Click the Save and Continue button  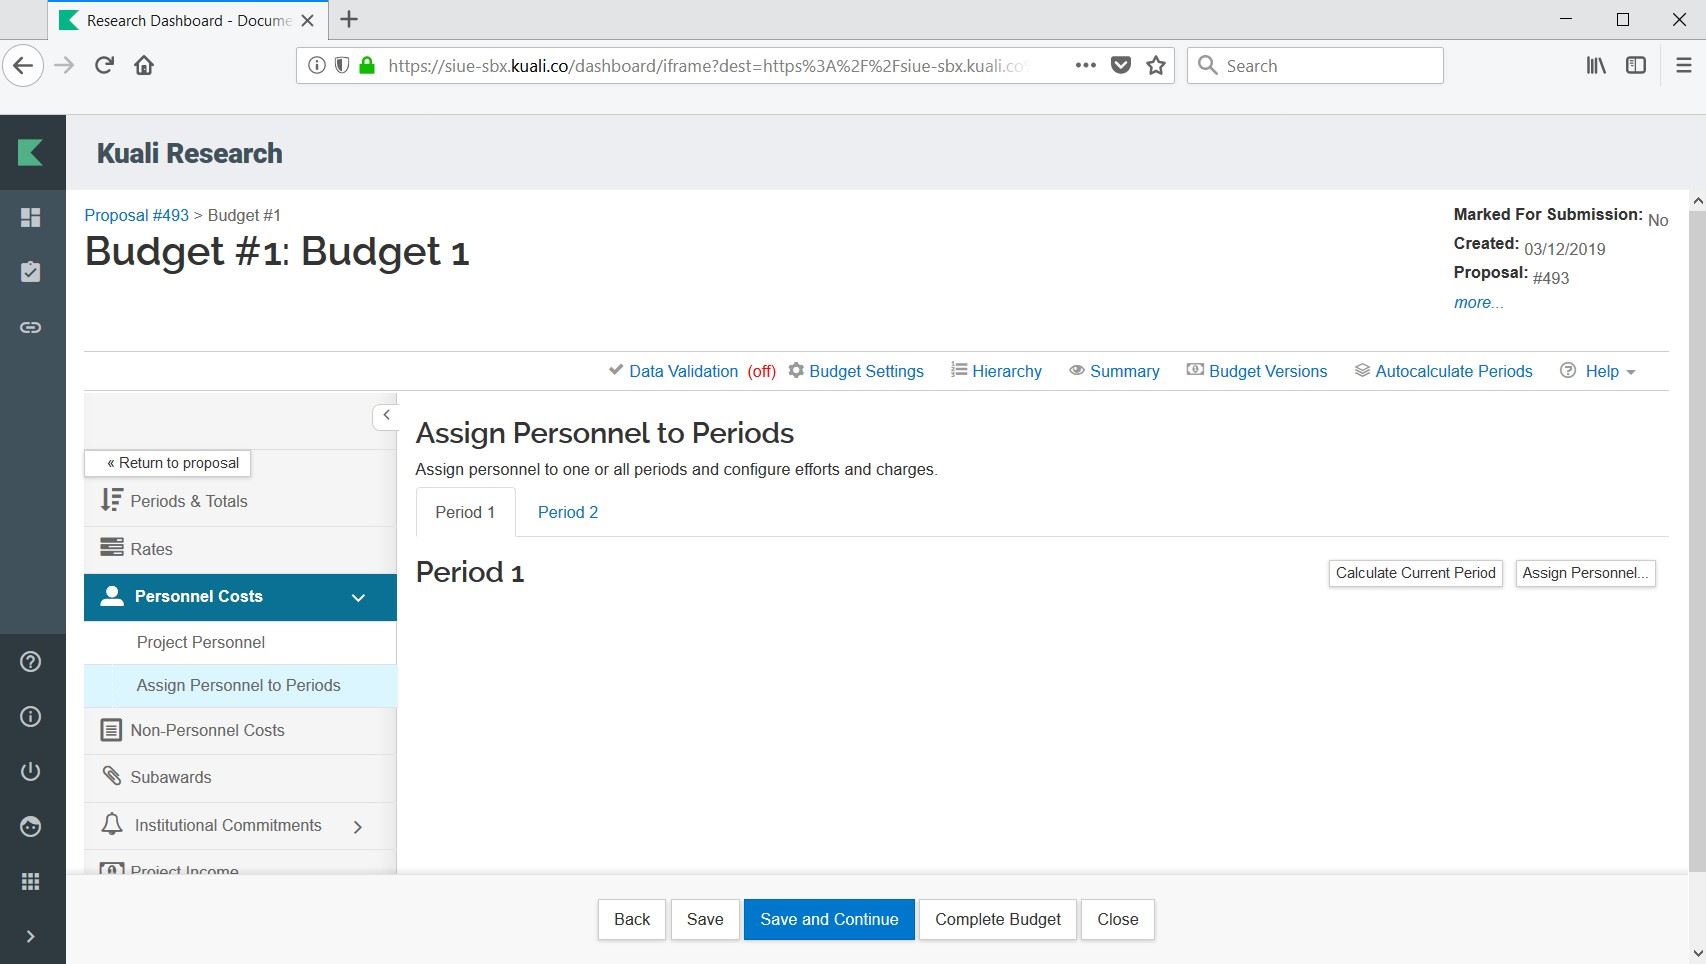point(828,919)
